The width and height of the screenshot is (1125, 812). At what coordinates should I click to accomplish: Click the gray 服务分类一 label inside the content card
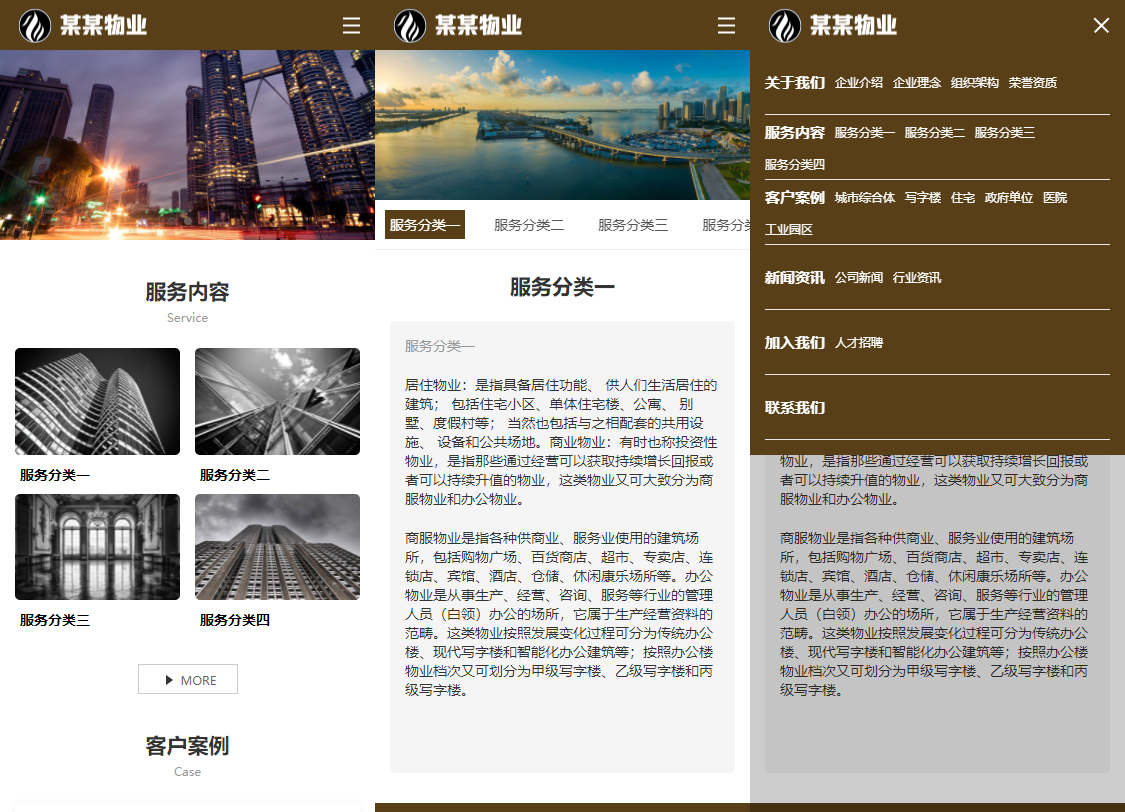pyautogui.click(x=440, y=346)
